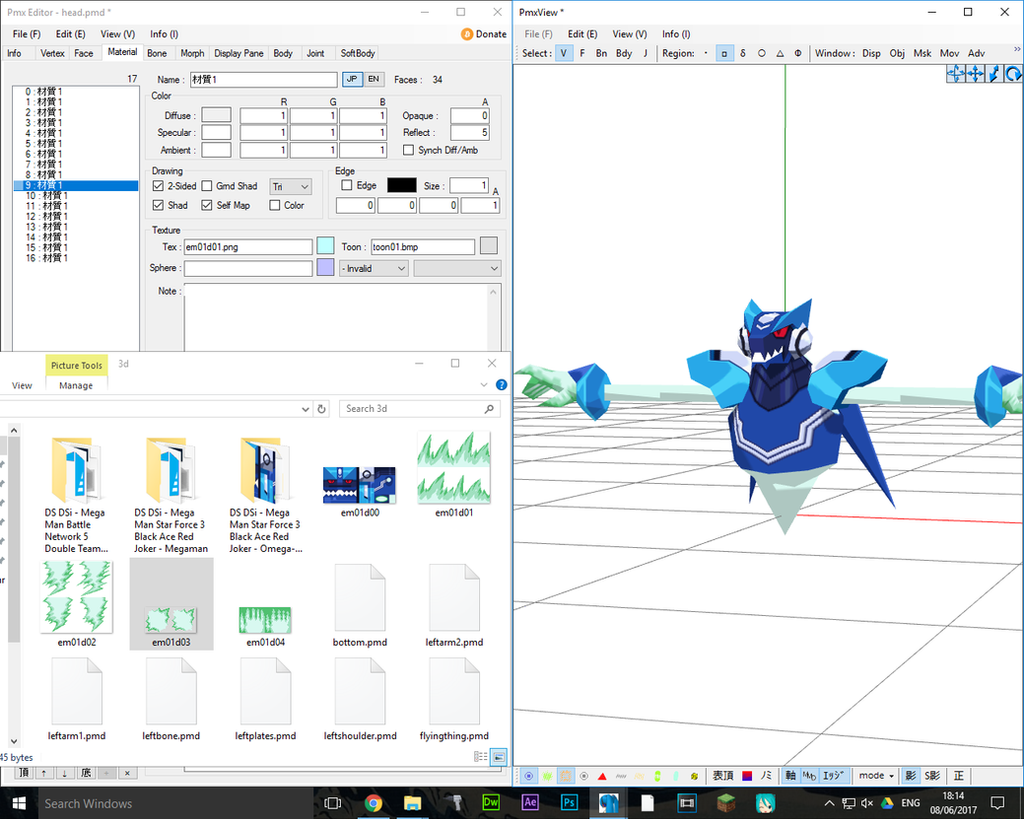1024x819 pixels.
Task: Click the Donate button
Action: 484,34
